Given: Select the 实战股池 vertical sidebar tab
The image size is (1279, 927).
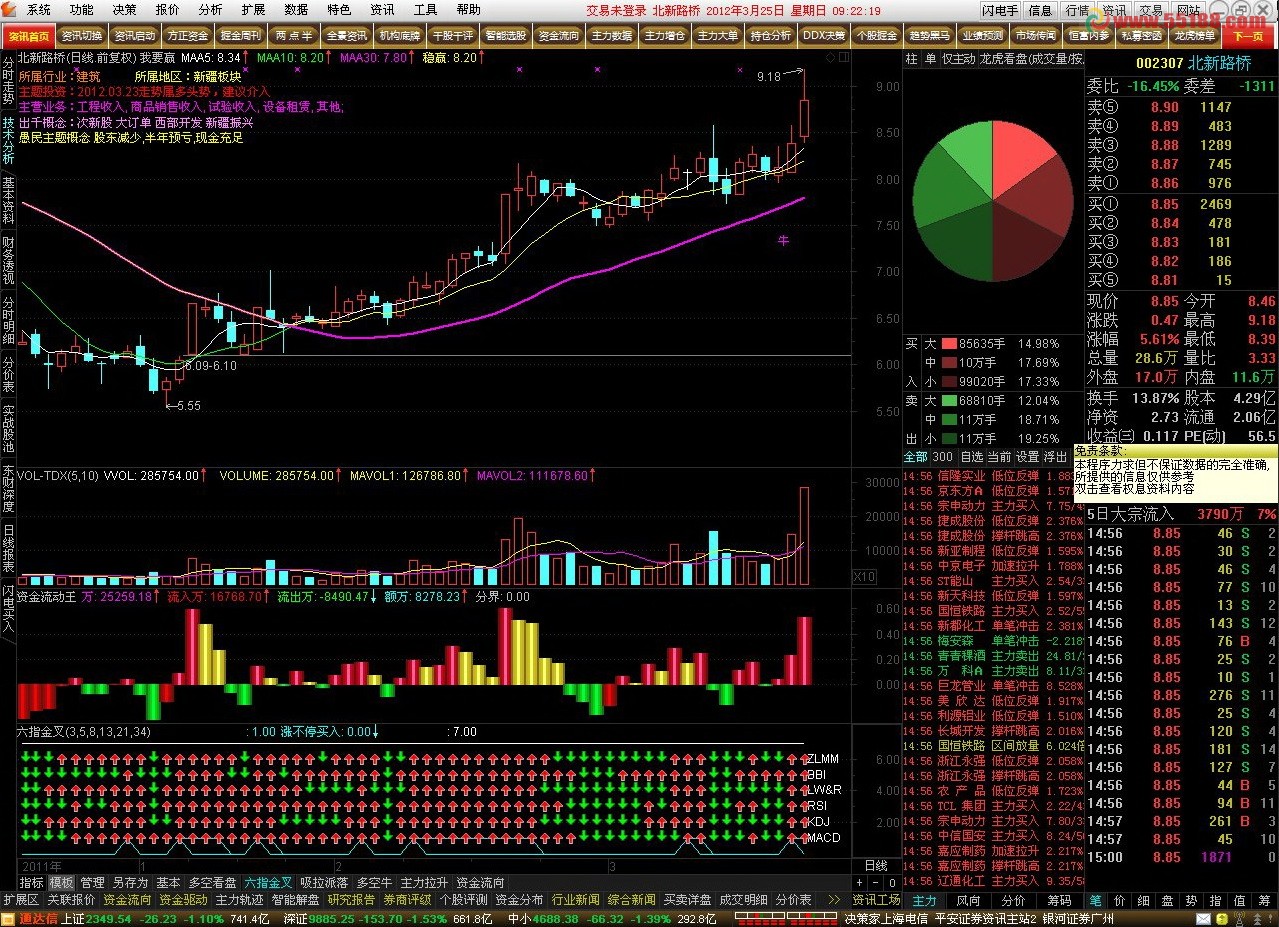Looking at the screenshot, I should [x=8, y=428].
